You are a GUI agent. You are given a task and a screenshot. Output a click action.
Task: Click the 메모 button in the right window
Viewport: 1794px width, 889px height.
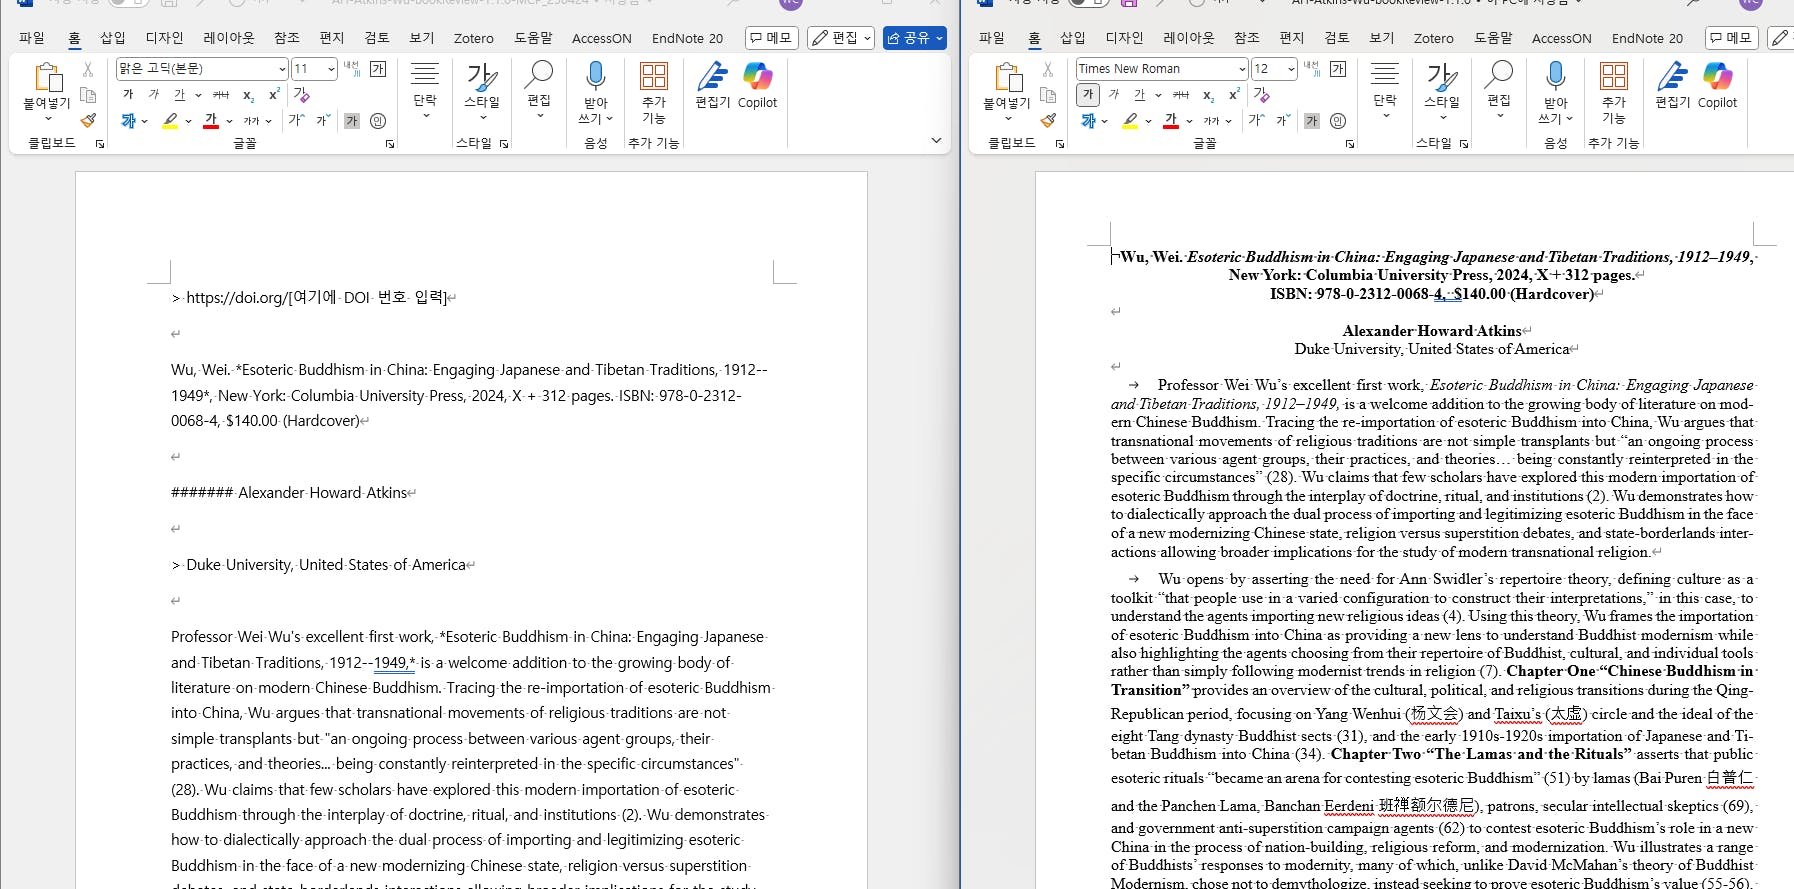[x=1731, y=38]
